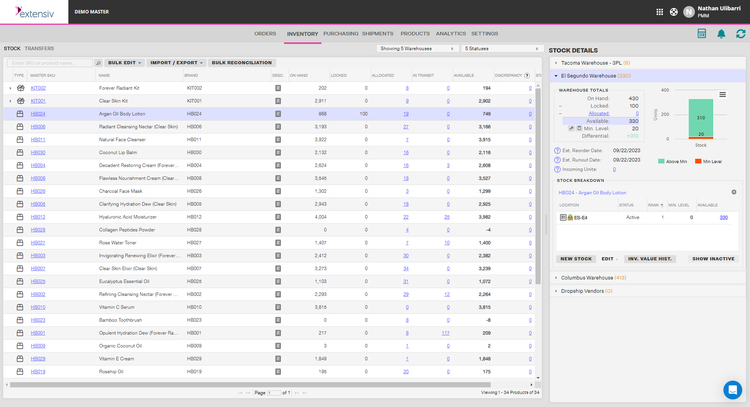The image size is (750, 407).
Task: Click the clipboard icon beside Min. Level
Action: [579, 129]
